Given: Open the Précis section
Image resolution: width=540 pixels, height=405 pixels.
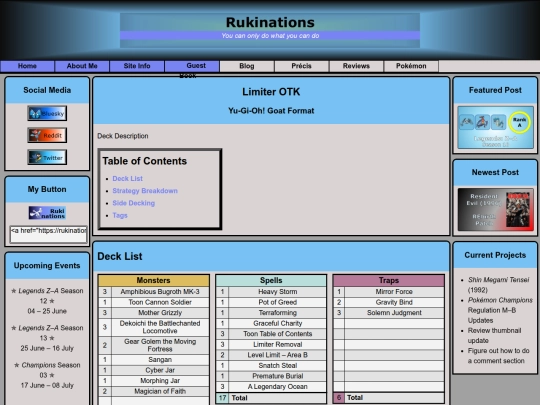Looking at the screenshot, I should click(x=301, y=66).
